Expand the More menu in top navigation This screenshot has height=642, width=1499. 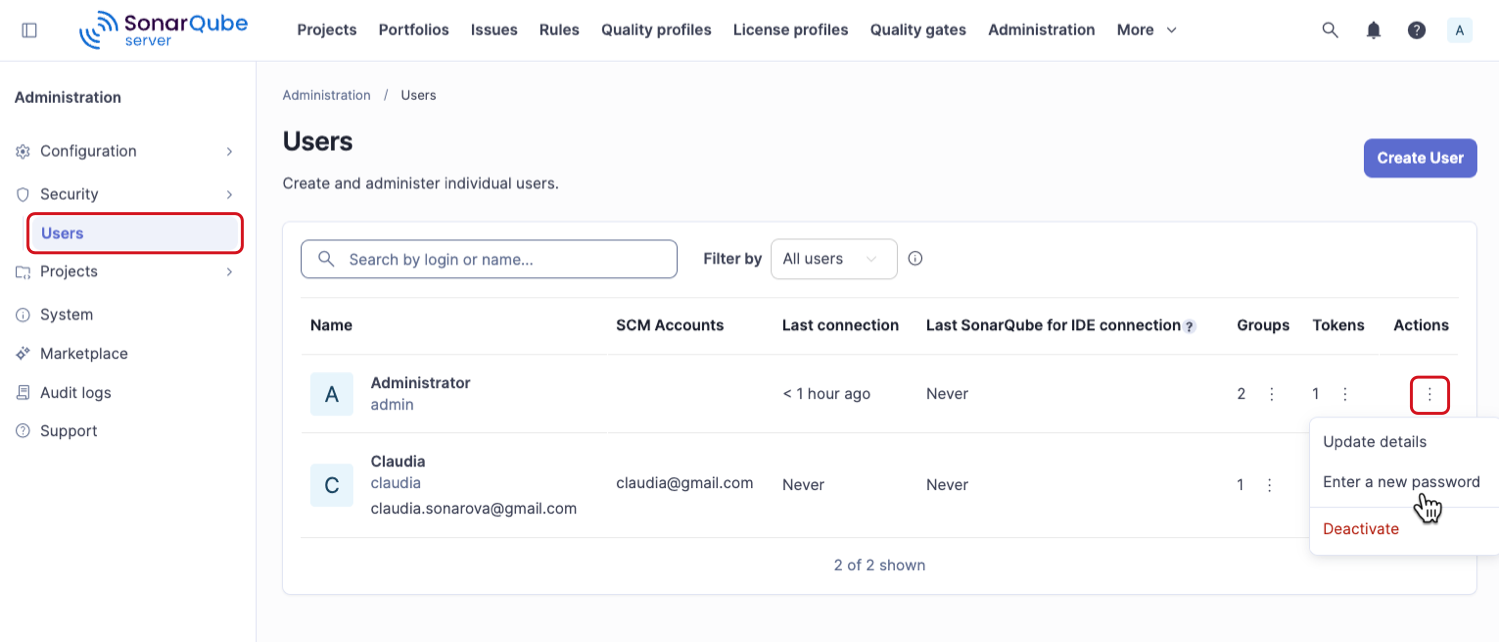(1147, 30)
